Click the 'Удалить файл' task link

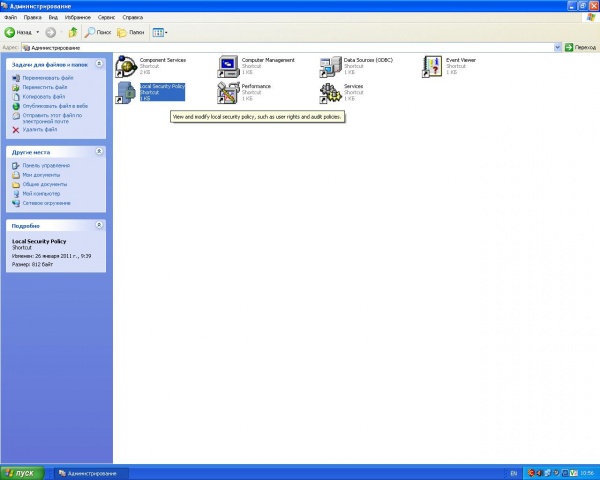click(x=40, y=130)
